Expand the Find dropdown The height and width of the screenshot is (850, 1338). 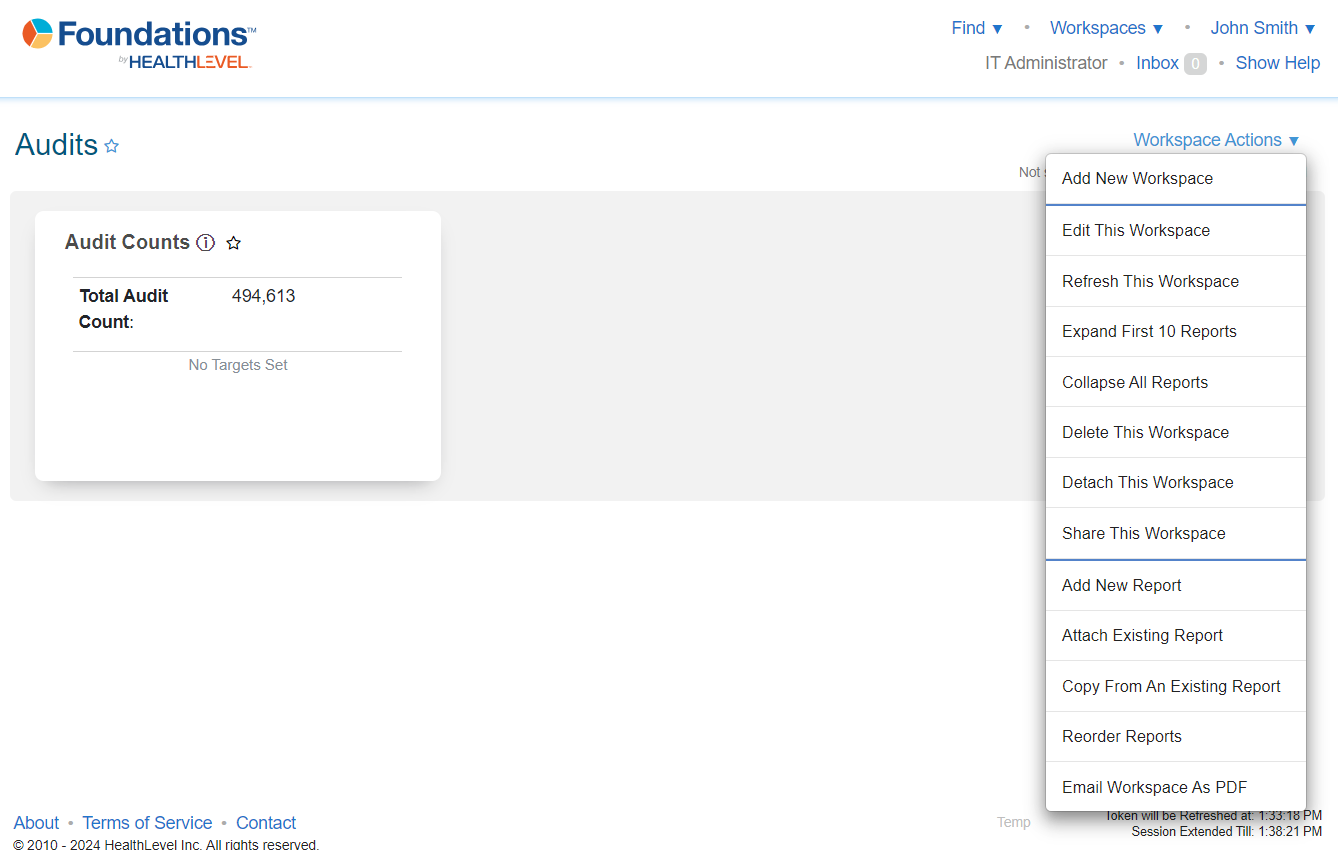976,28
